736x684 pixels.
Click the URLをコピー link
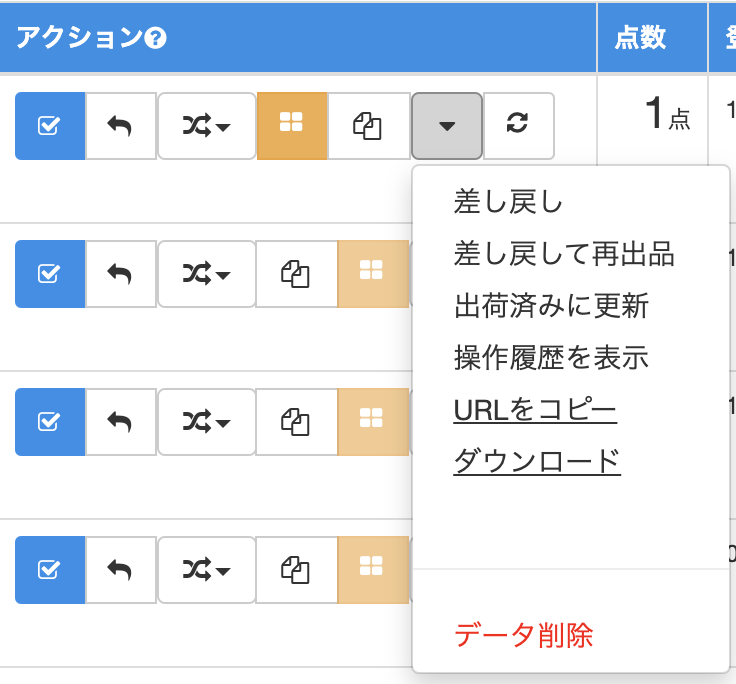point(535,410)
